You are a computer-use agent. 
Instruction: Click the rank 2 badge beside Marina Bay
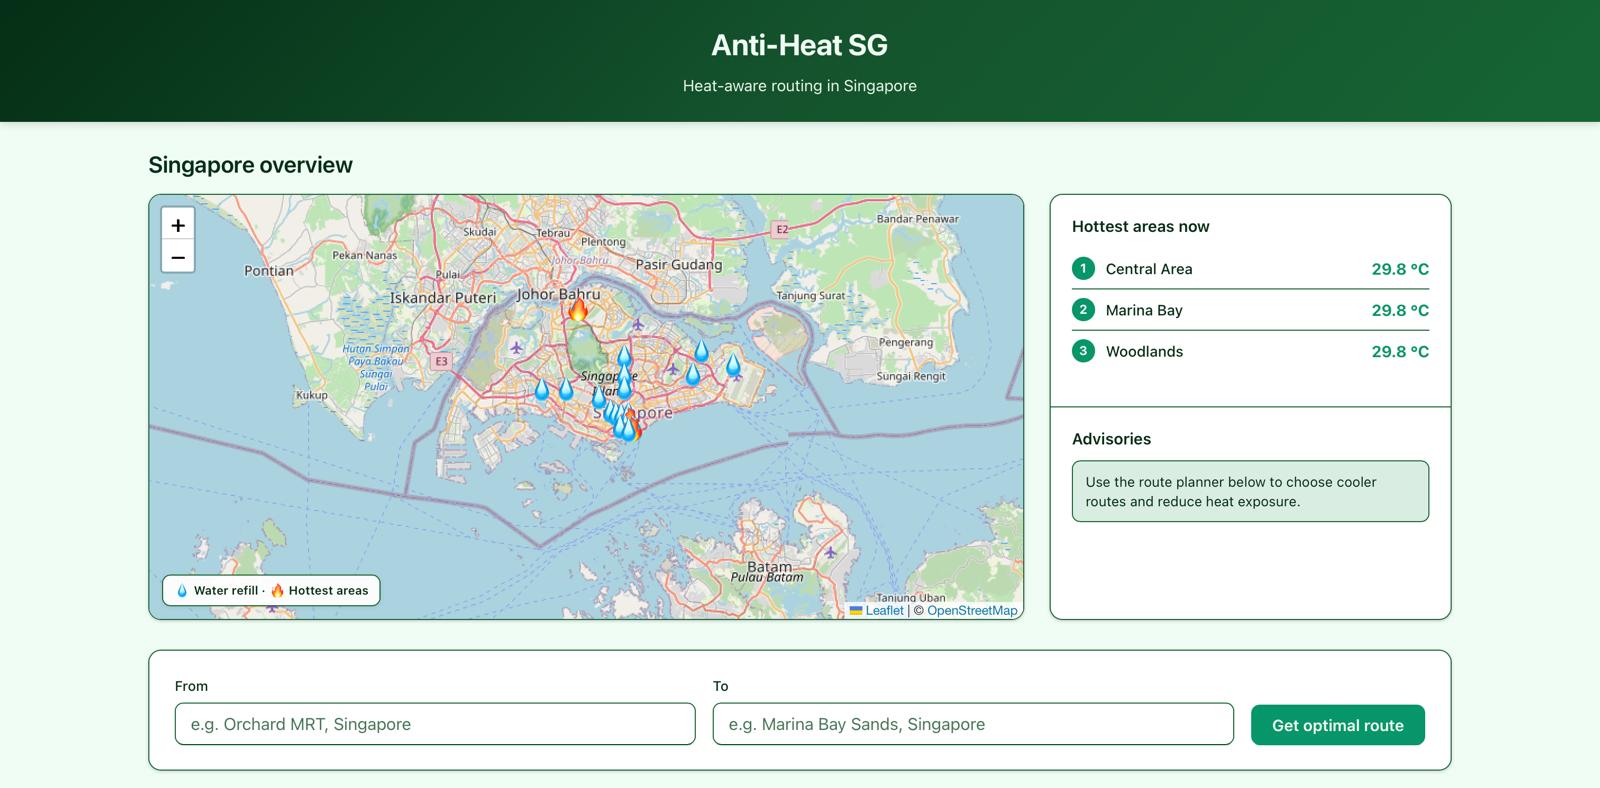(1083, 310)
